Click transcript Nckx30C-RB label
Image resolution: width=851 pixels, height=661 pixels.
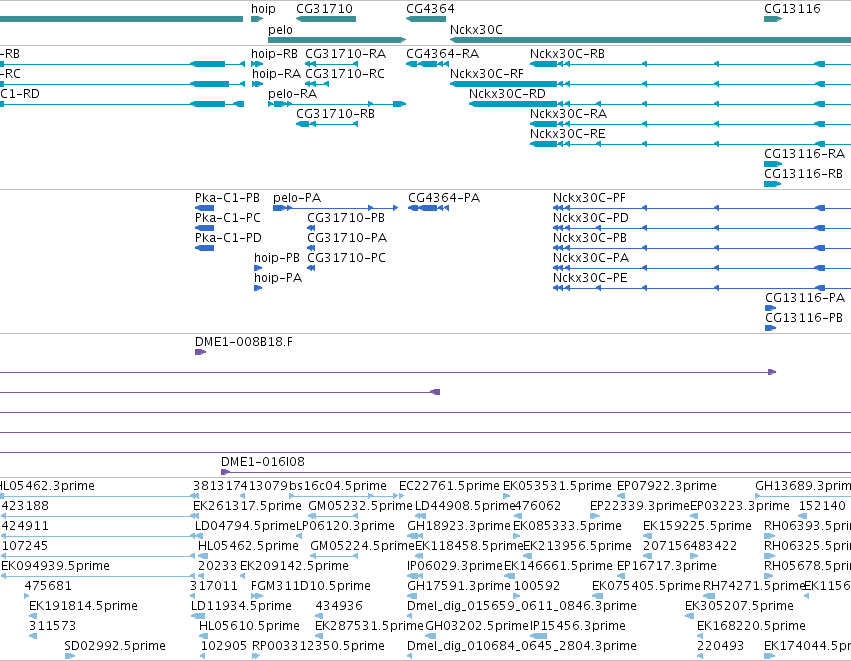coord(567,54)
